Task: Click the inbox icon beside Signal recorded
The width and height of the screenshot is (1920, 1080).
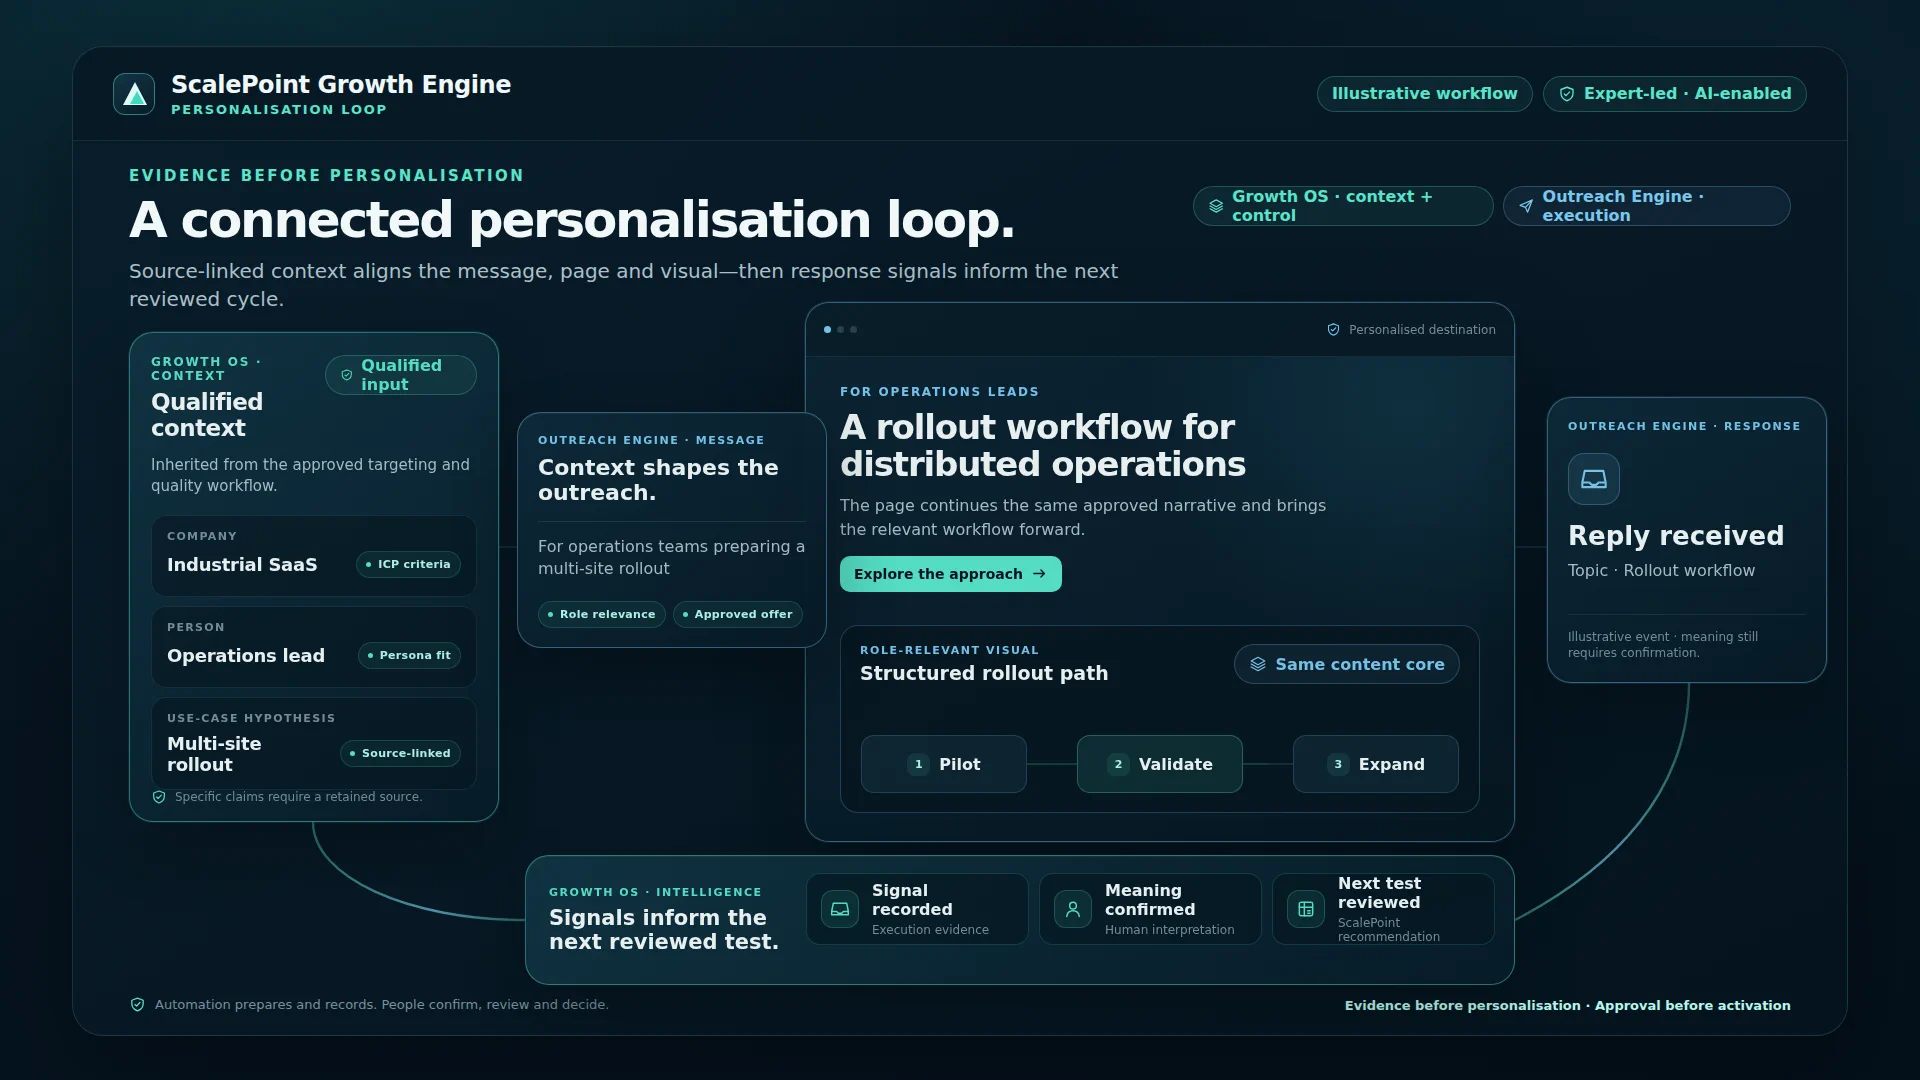Action: tap(840, 909)
